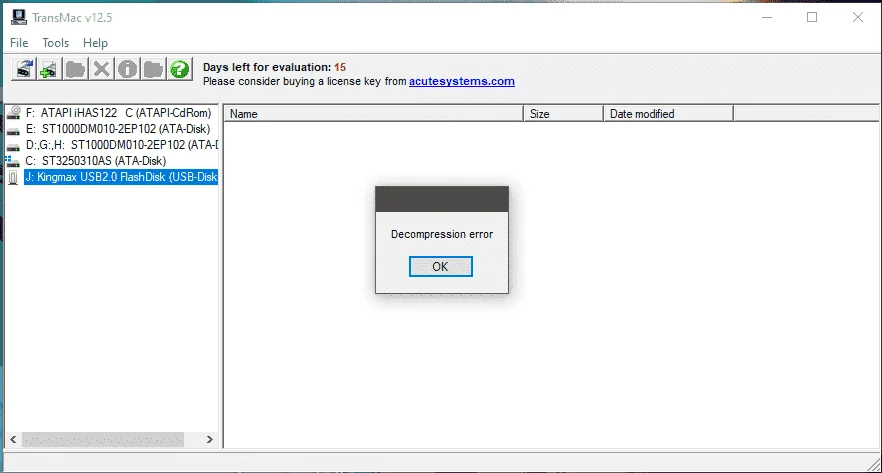The image size is (882, 473).
Task: Minimize the TransMac window
Action: pos(767,17)
